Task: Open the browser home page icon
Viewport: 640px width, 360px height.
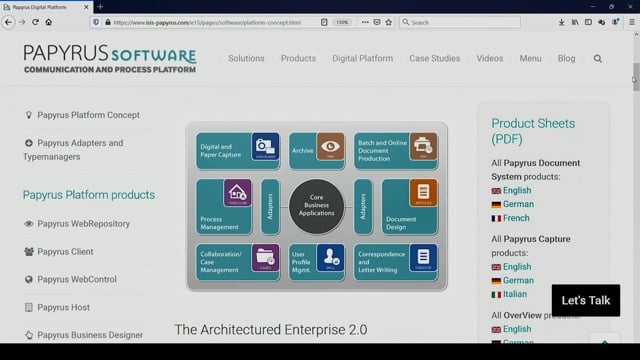Action: coord(49,22)
